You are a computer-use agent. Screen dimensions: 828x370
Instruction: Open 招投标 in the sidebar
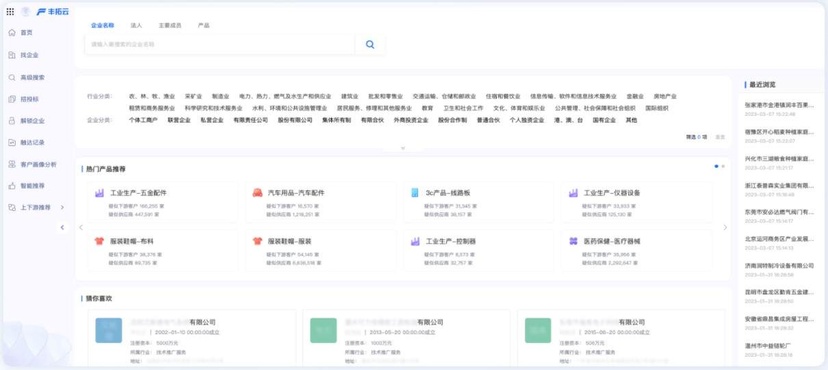click(x=29, y=99)
